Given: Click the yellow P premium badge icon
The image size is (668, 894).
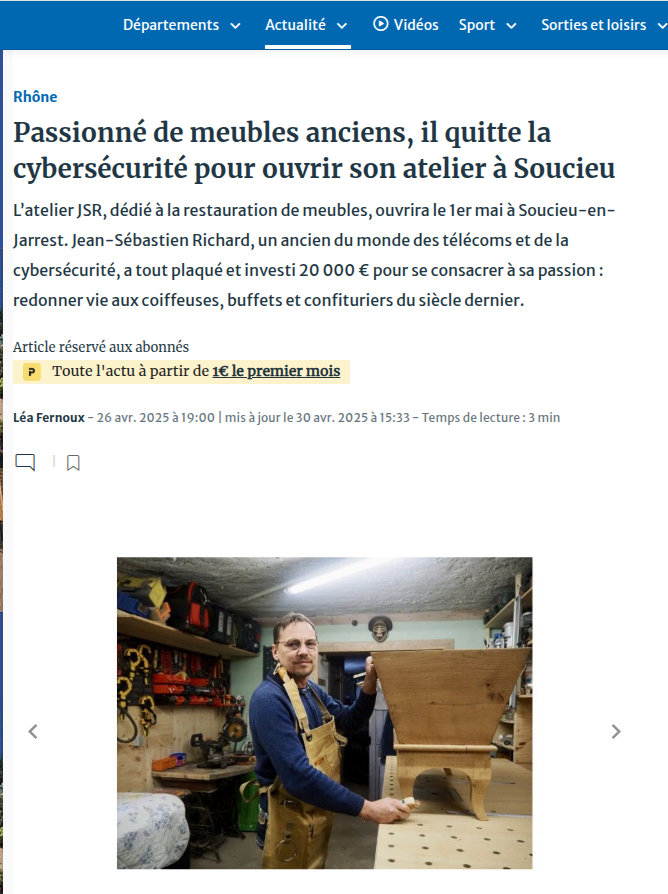Looking at the screenshot, I should pyautogui.click(x=31, y=372).
